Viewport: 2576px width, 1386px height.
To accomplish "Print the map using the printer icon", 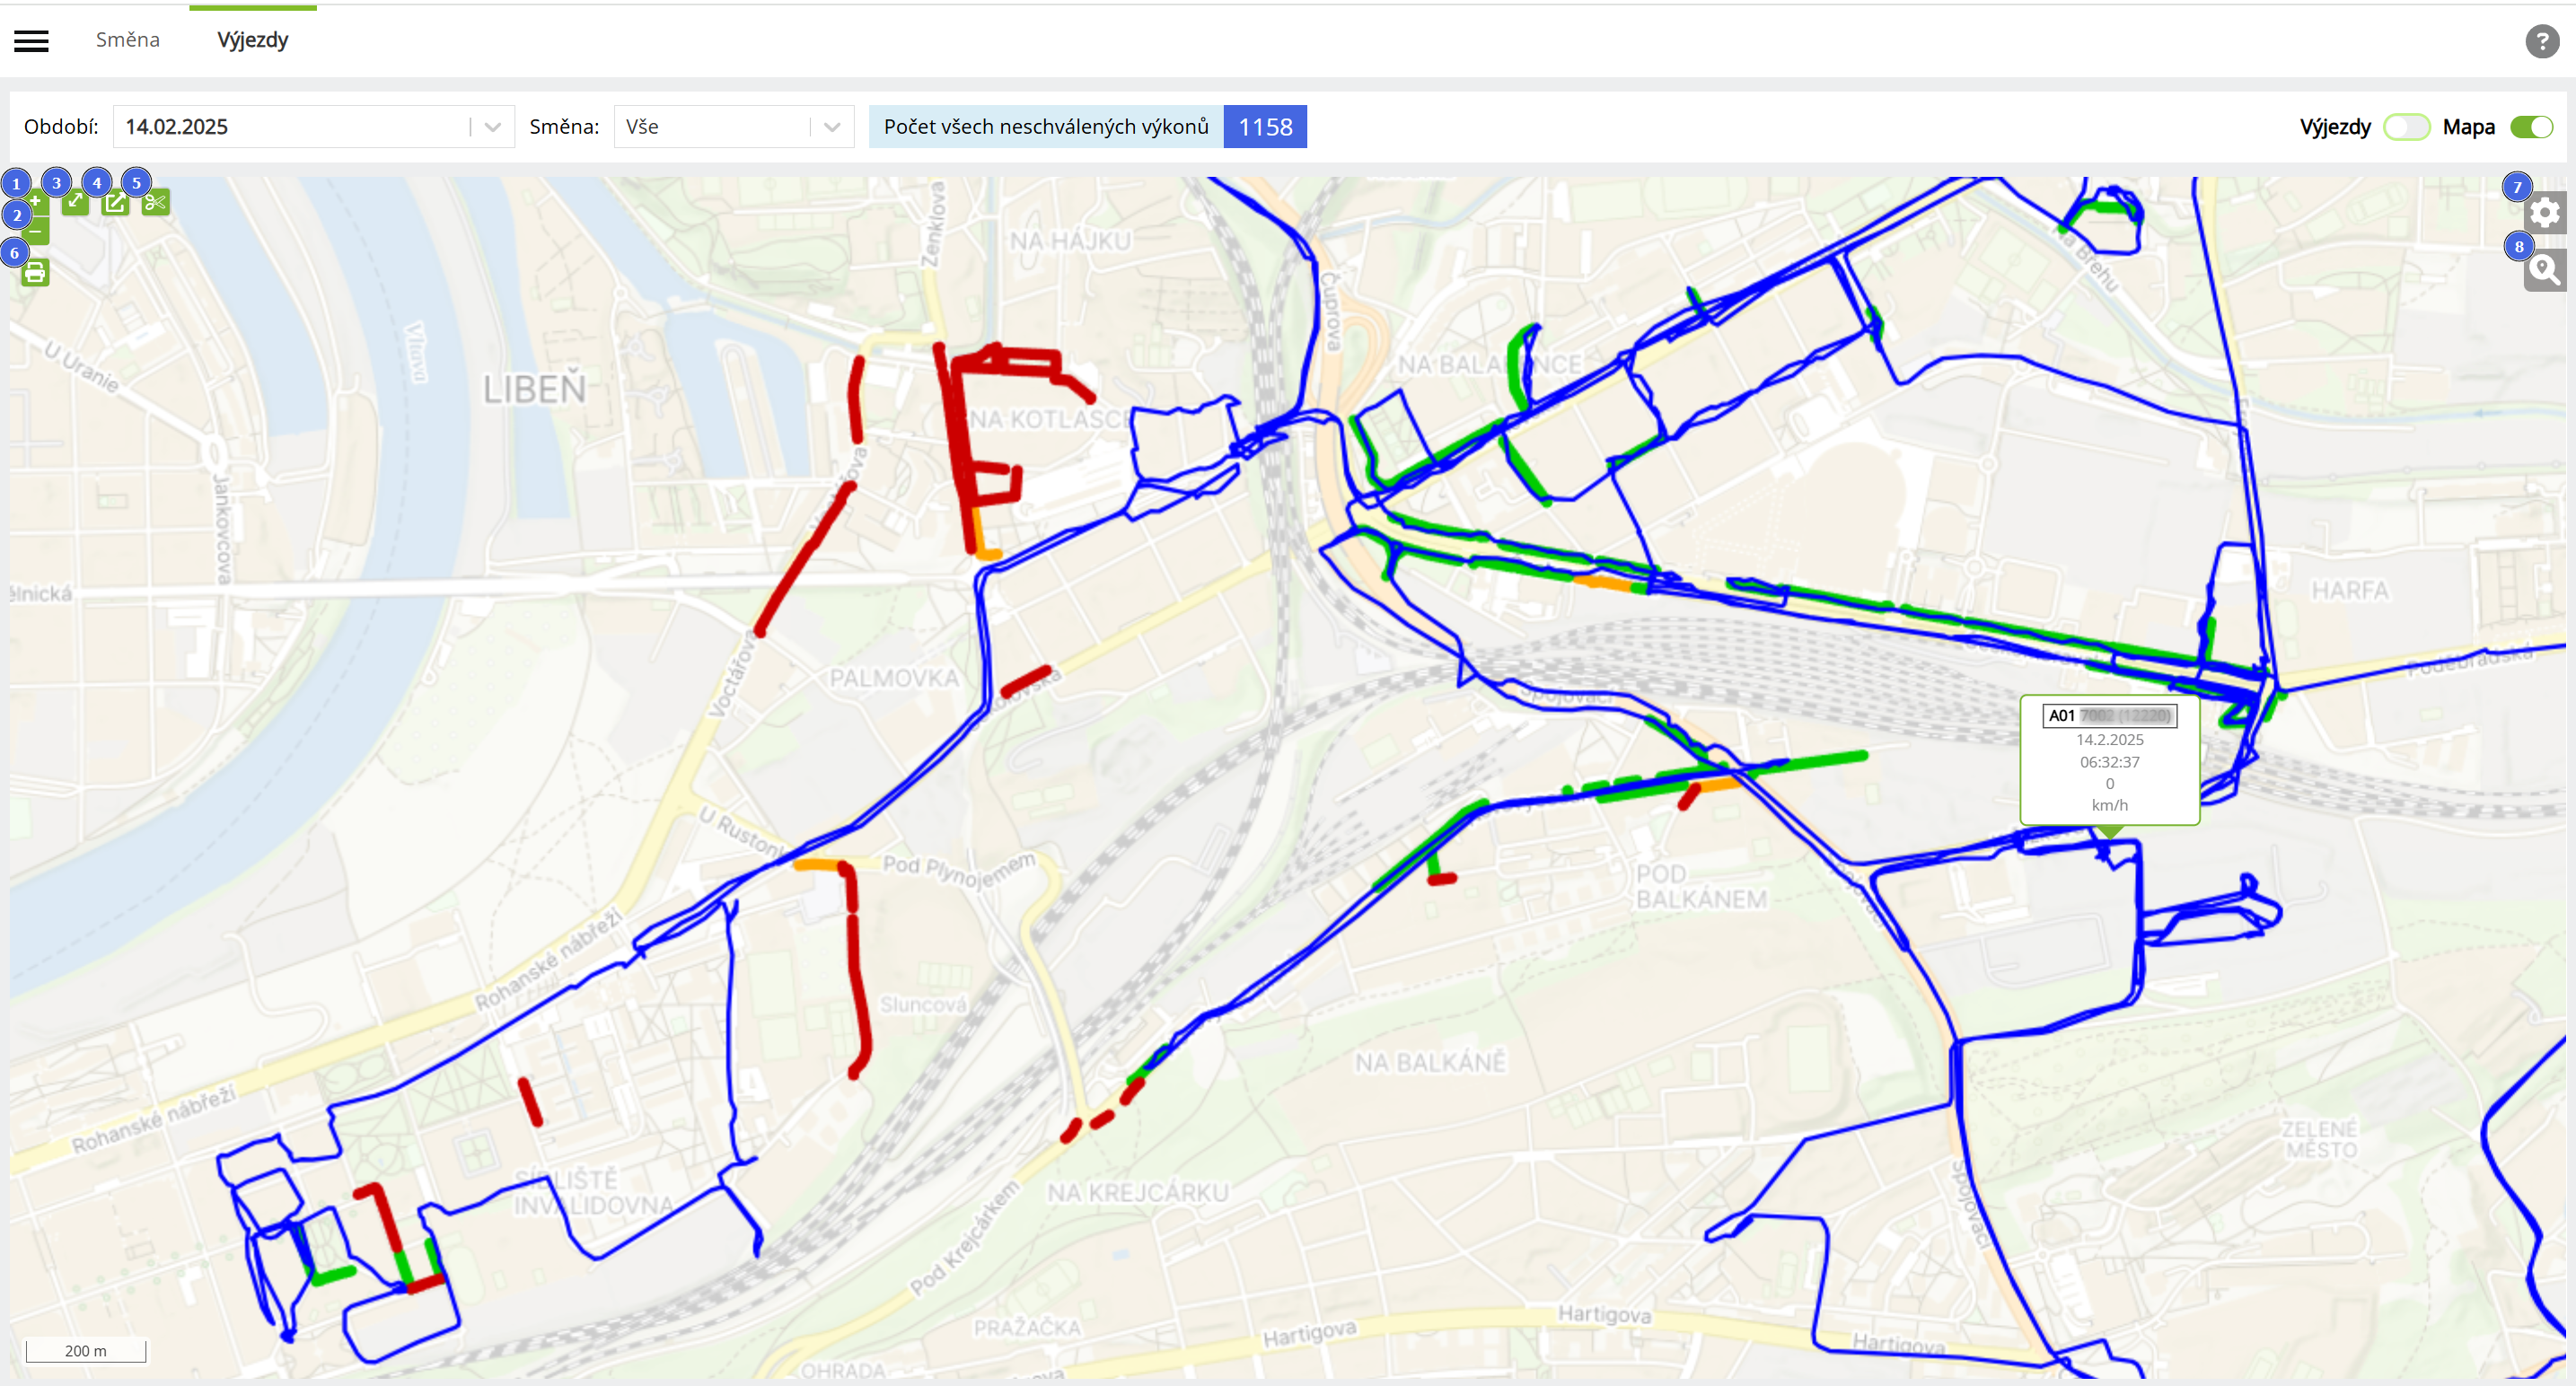I will (36, 272).
